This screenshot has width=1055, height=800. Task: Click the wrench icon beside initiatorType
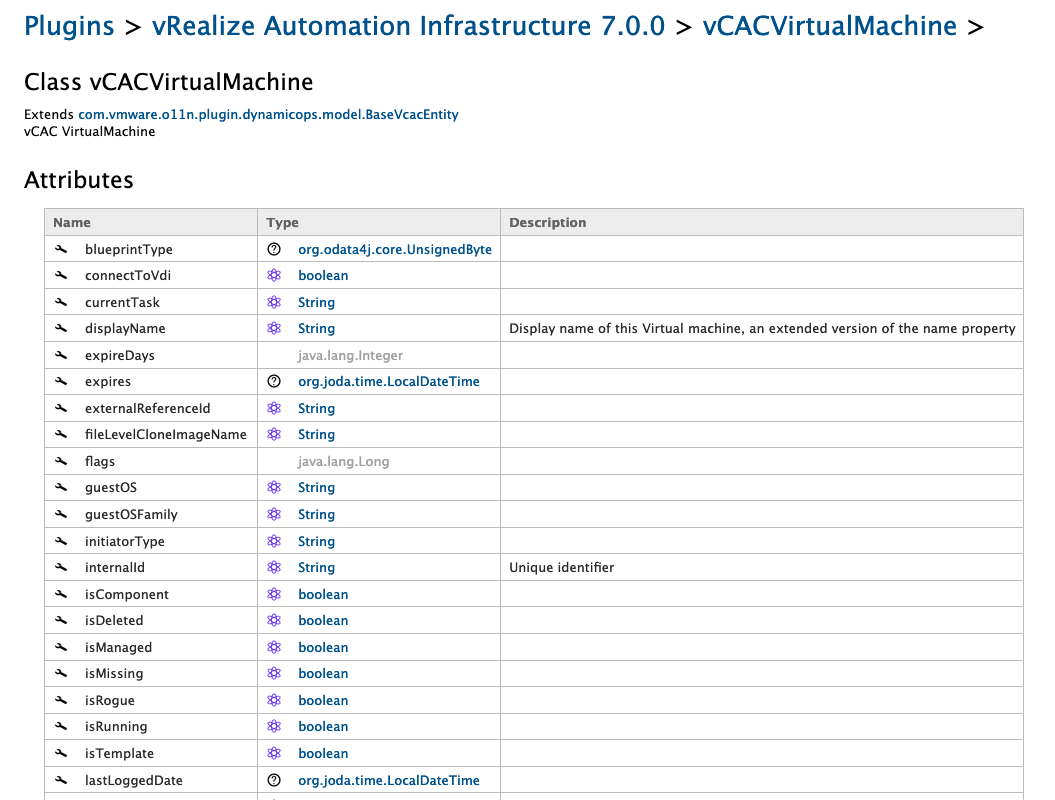61,542
